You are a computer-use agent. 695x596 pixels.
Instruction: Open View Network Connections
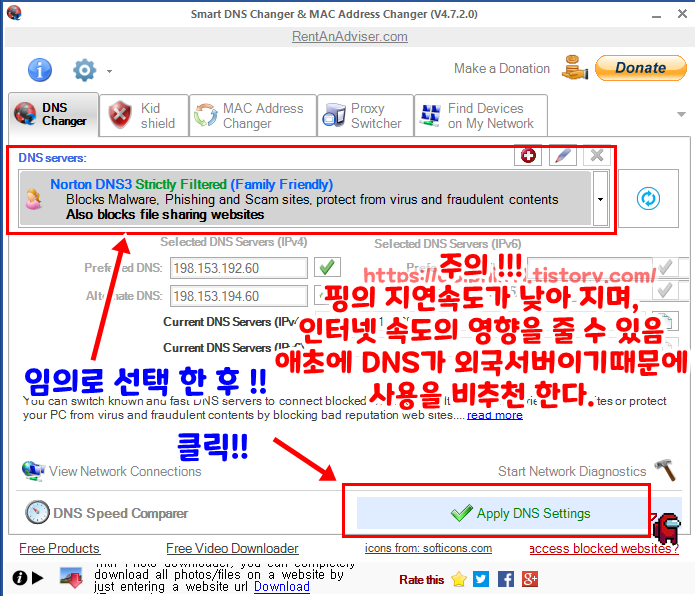(x=125, y=471)
